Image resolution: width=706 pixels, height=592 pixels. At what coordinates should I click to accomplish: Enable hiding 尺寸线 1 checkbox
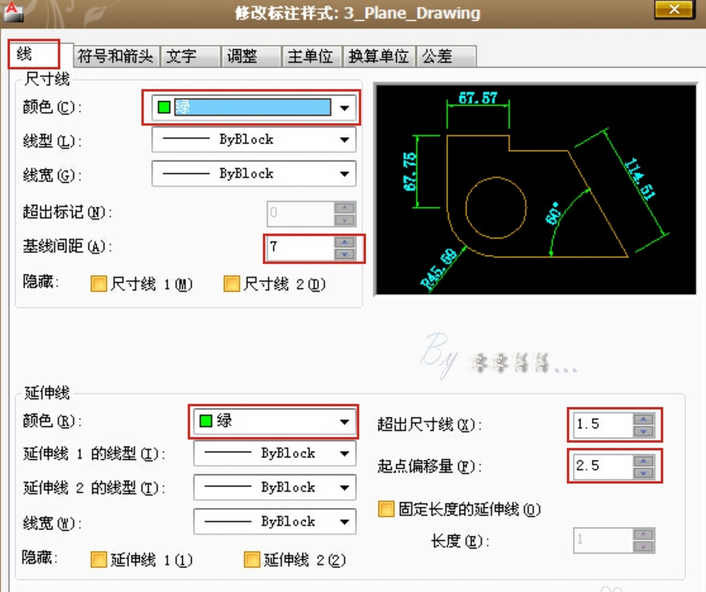(99, 283)
